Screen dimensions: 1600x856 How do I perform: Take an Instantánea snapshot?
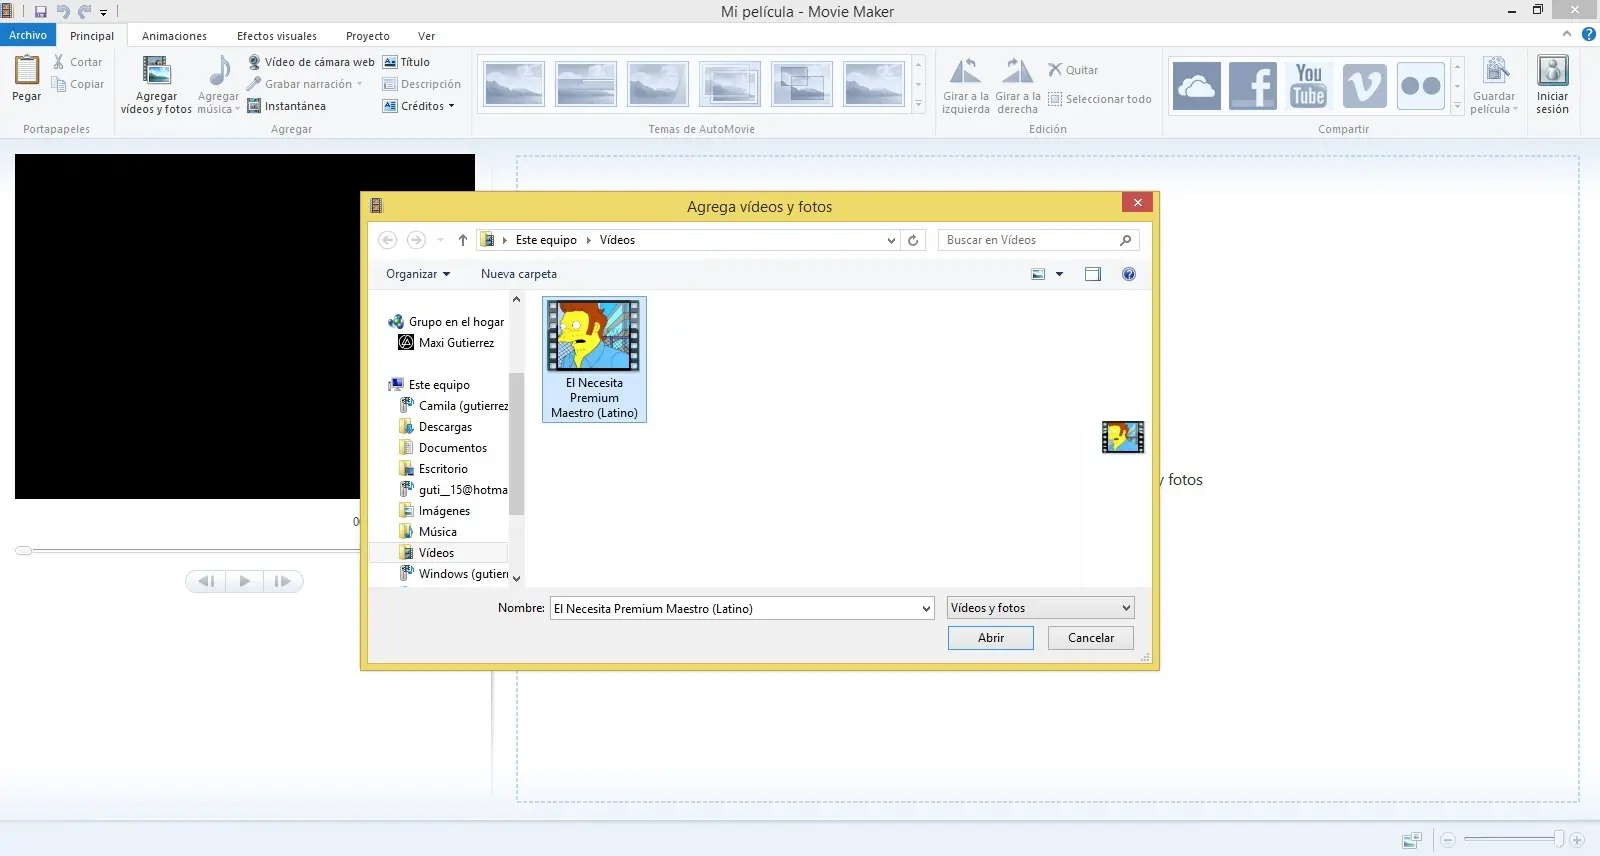[287, 106]
